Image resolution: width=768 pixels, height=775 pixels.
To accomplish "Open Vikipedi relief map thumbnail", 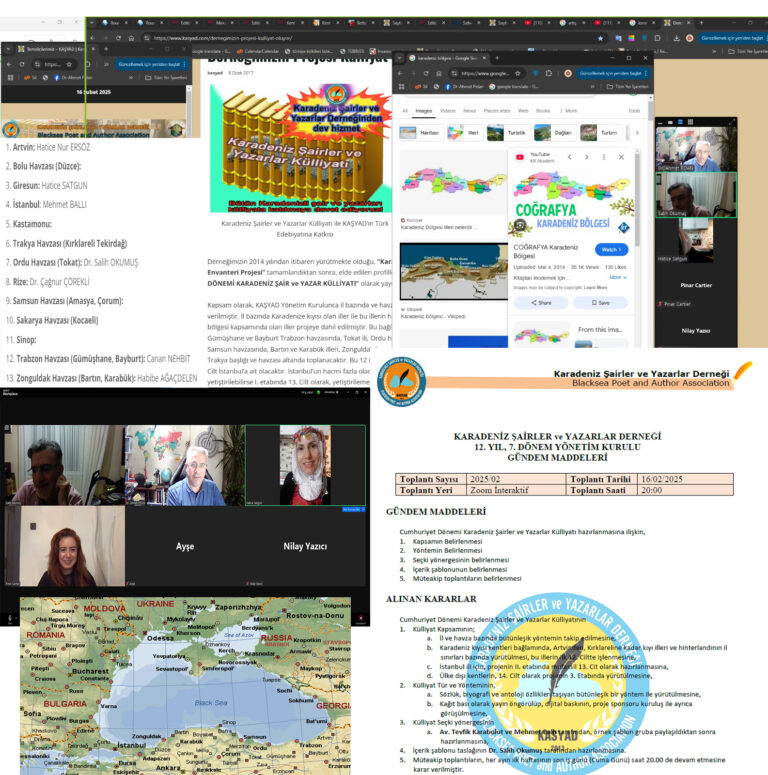I will 454,271.
